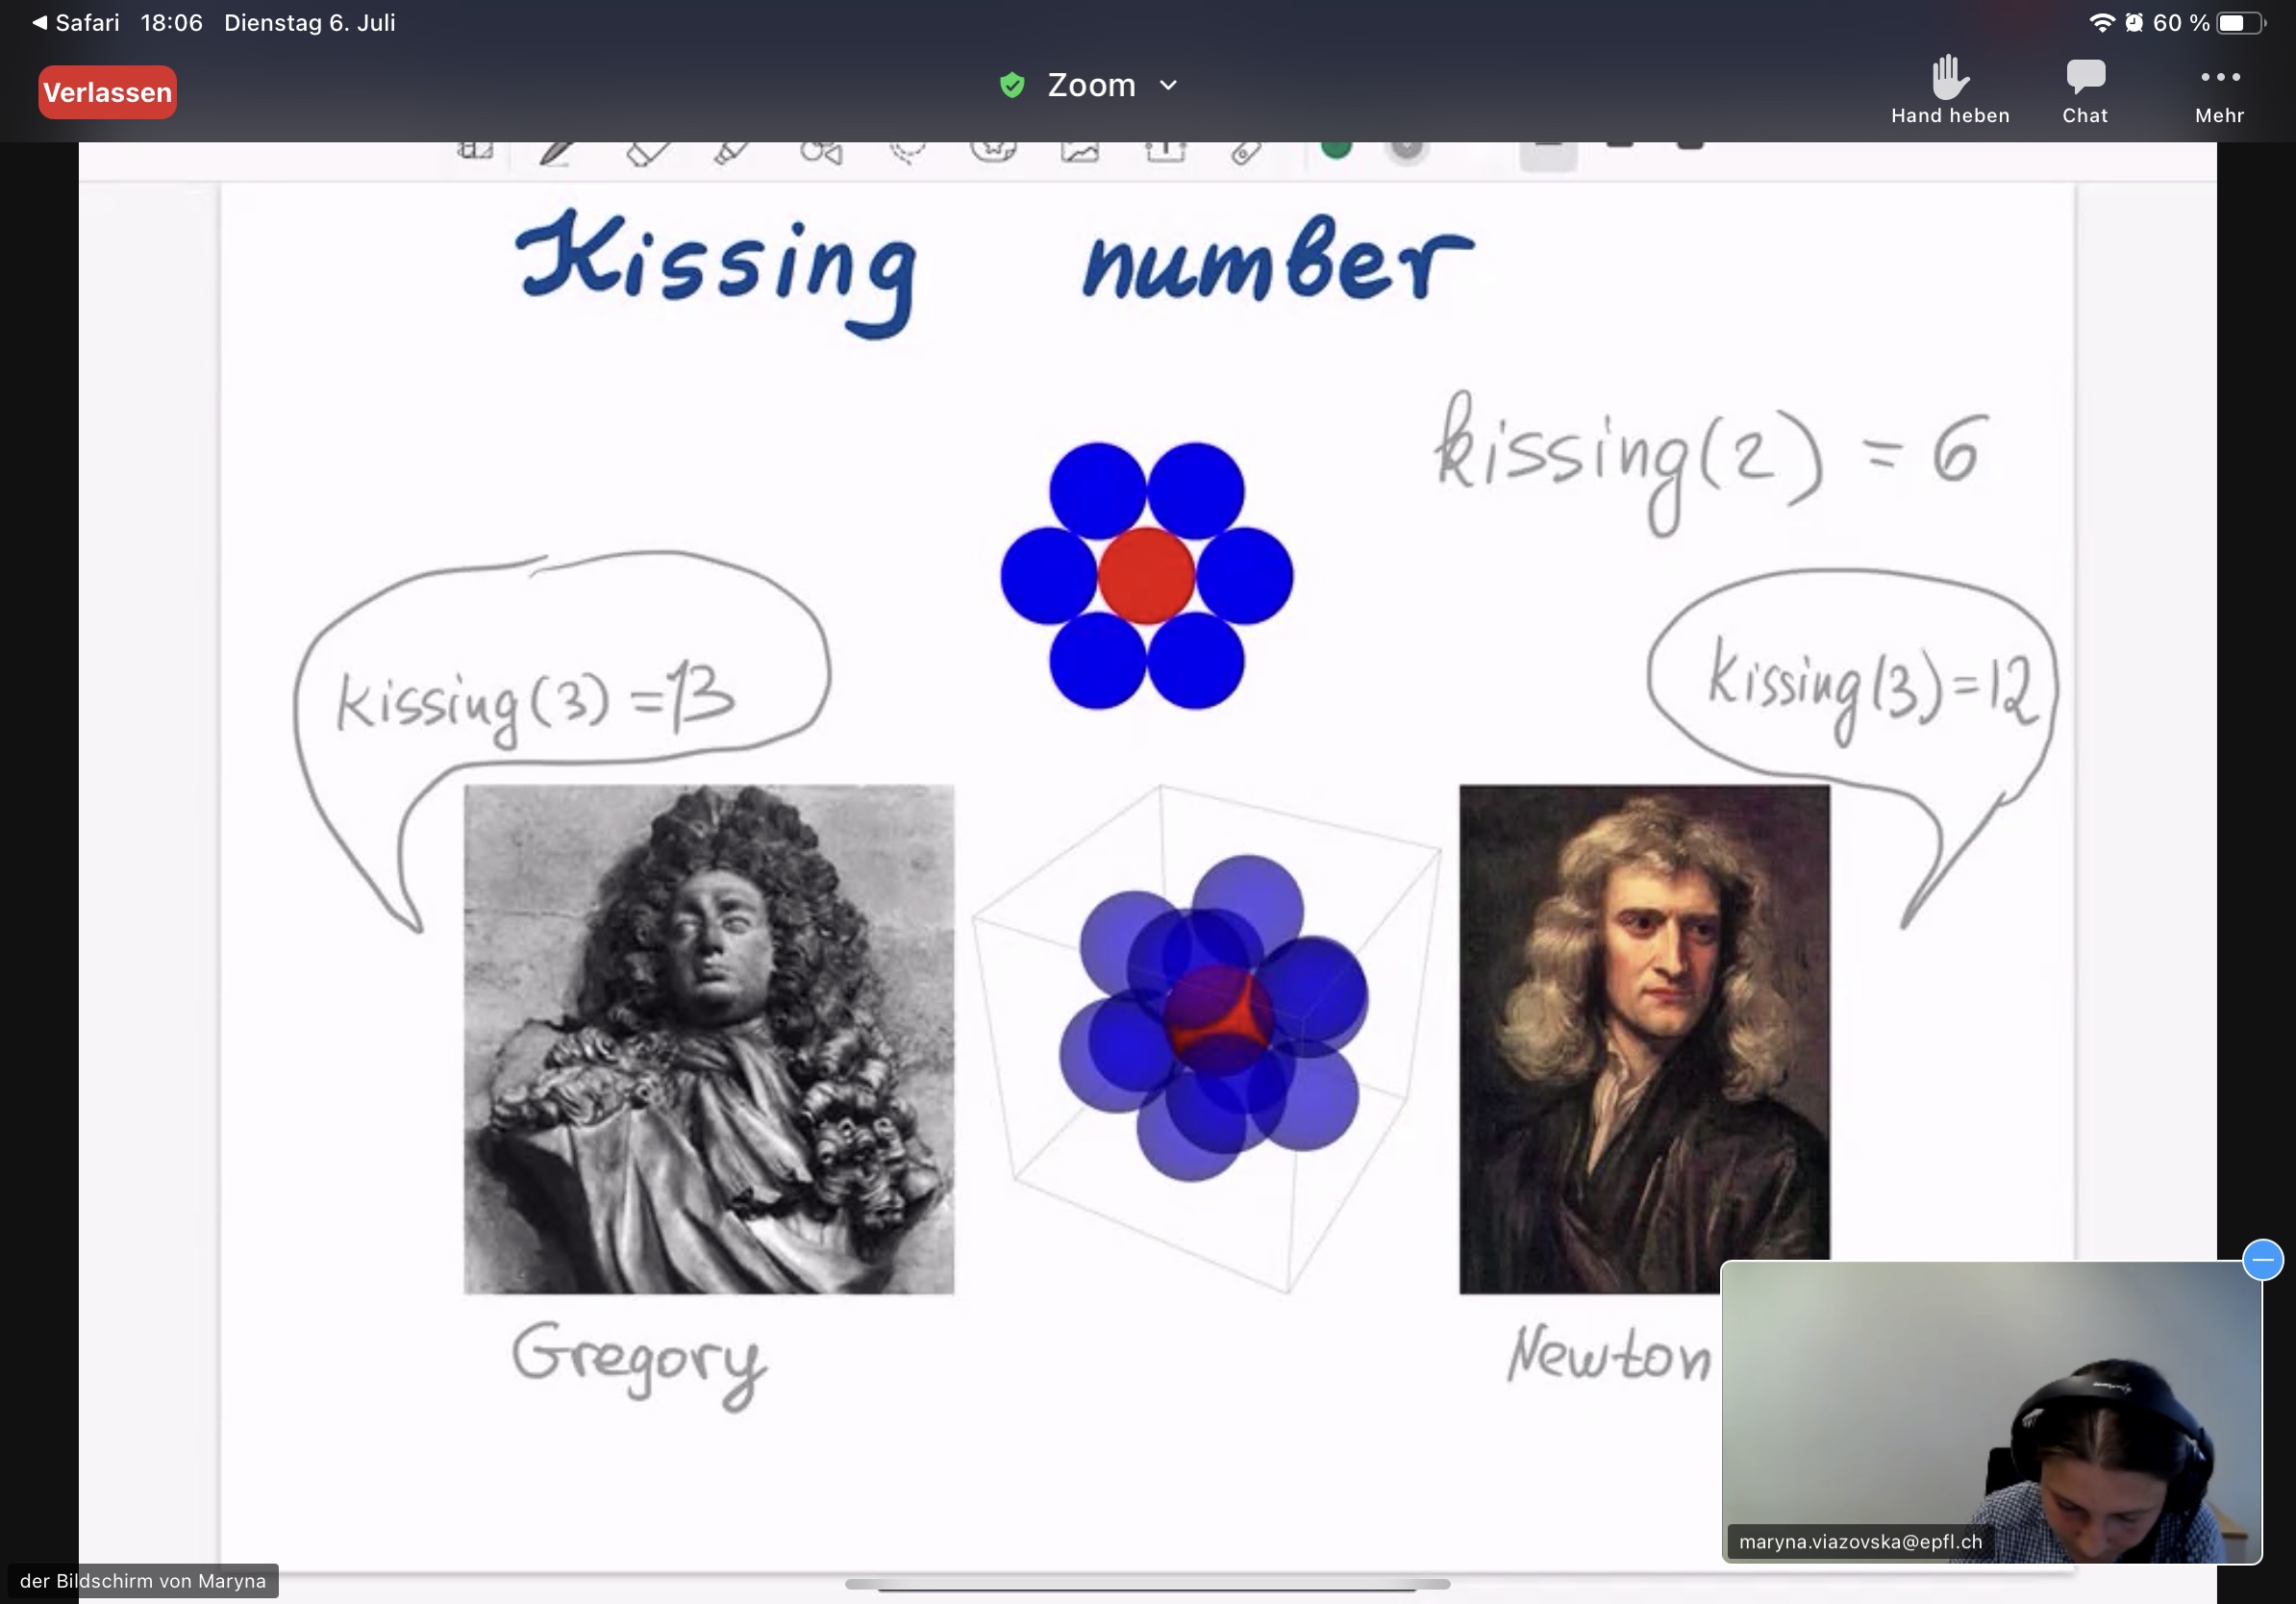This screenshot has width=2296, height=1604.
Task: Return to Safari via back arrow
Action: (40, 22)
